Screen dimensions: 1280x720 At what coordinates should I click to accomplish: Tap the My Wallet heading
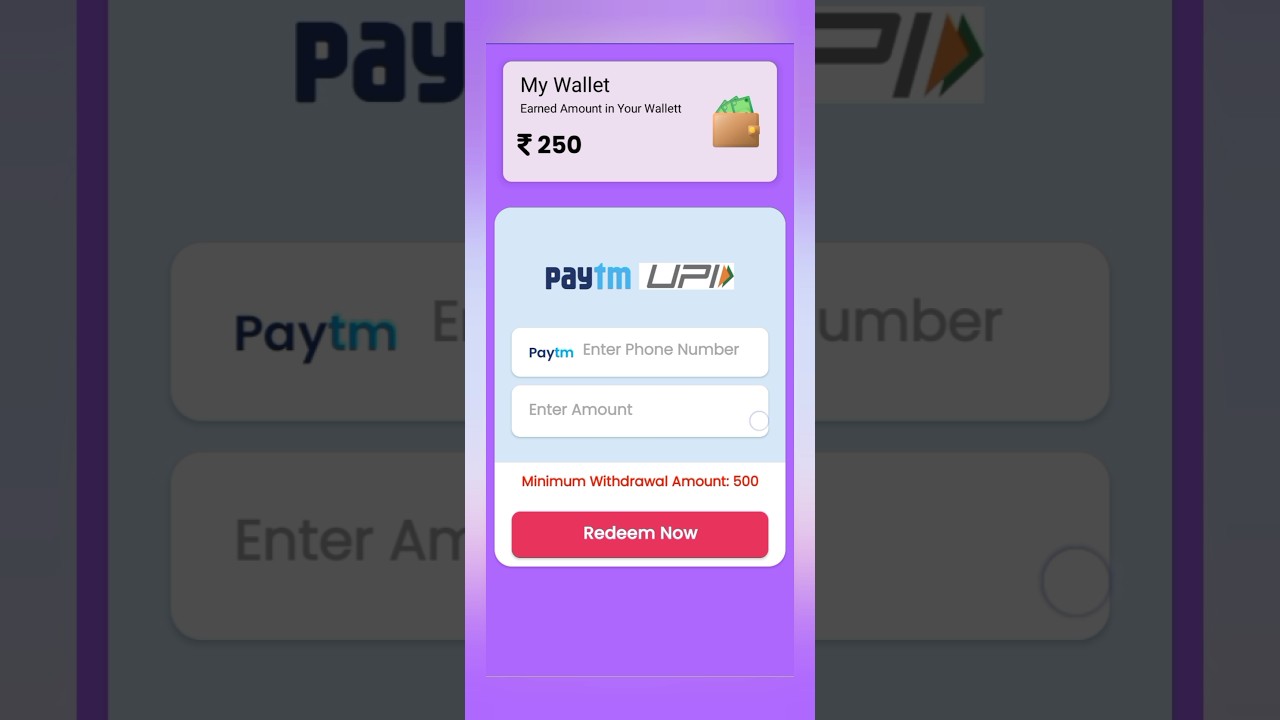(565, 85)
